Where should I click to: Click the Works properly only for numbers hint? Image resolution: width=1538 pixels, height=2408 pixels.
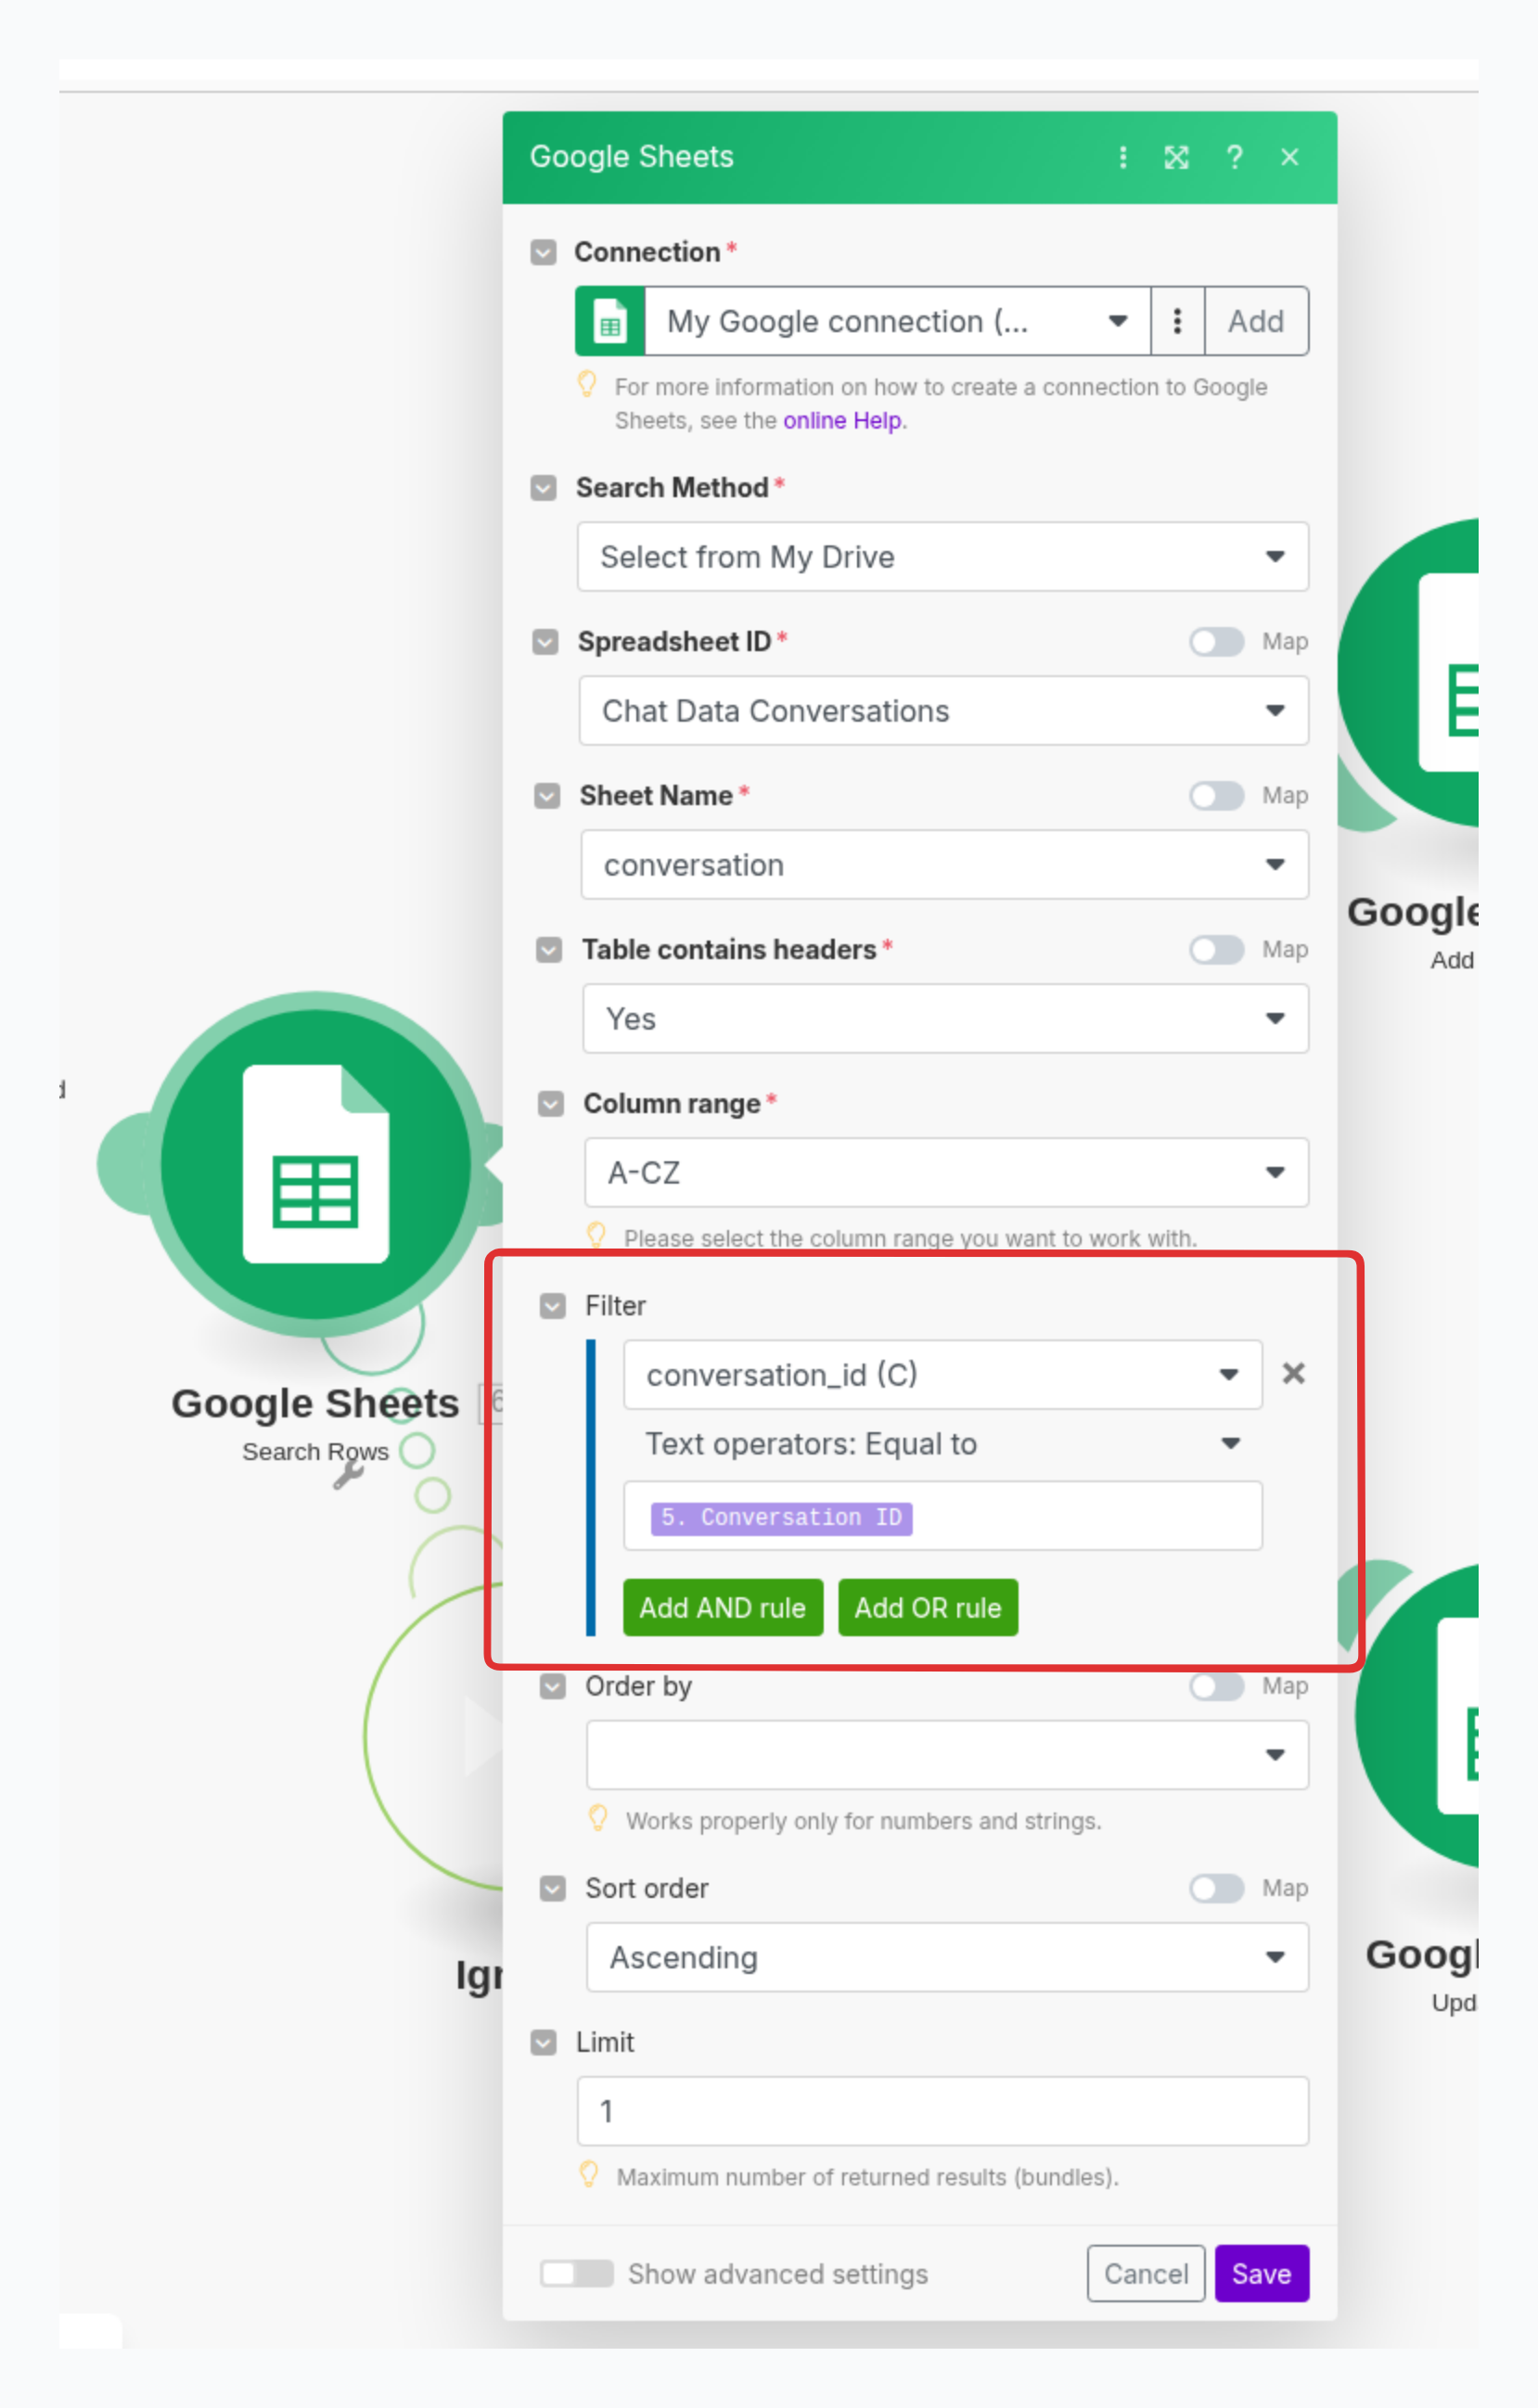click(864, 1821)
